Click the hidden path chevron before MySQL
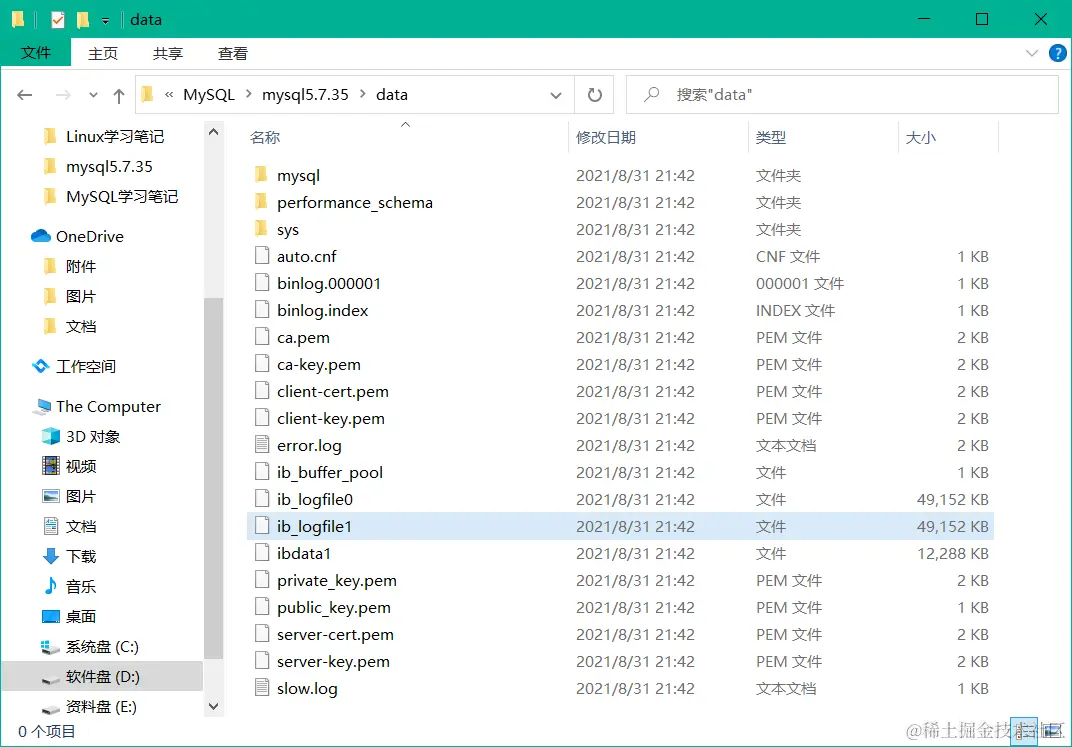The width and height of the screenshot is (1072, 747). (x=169, y=95)
